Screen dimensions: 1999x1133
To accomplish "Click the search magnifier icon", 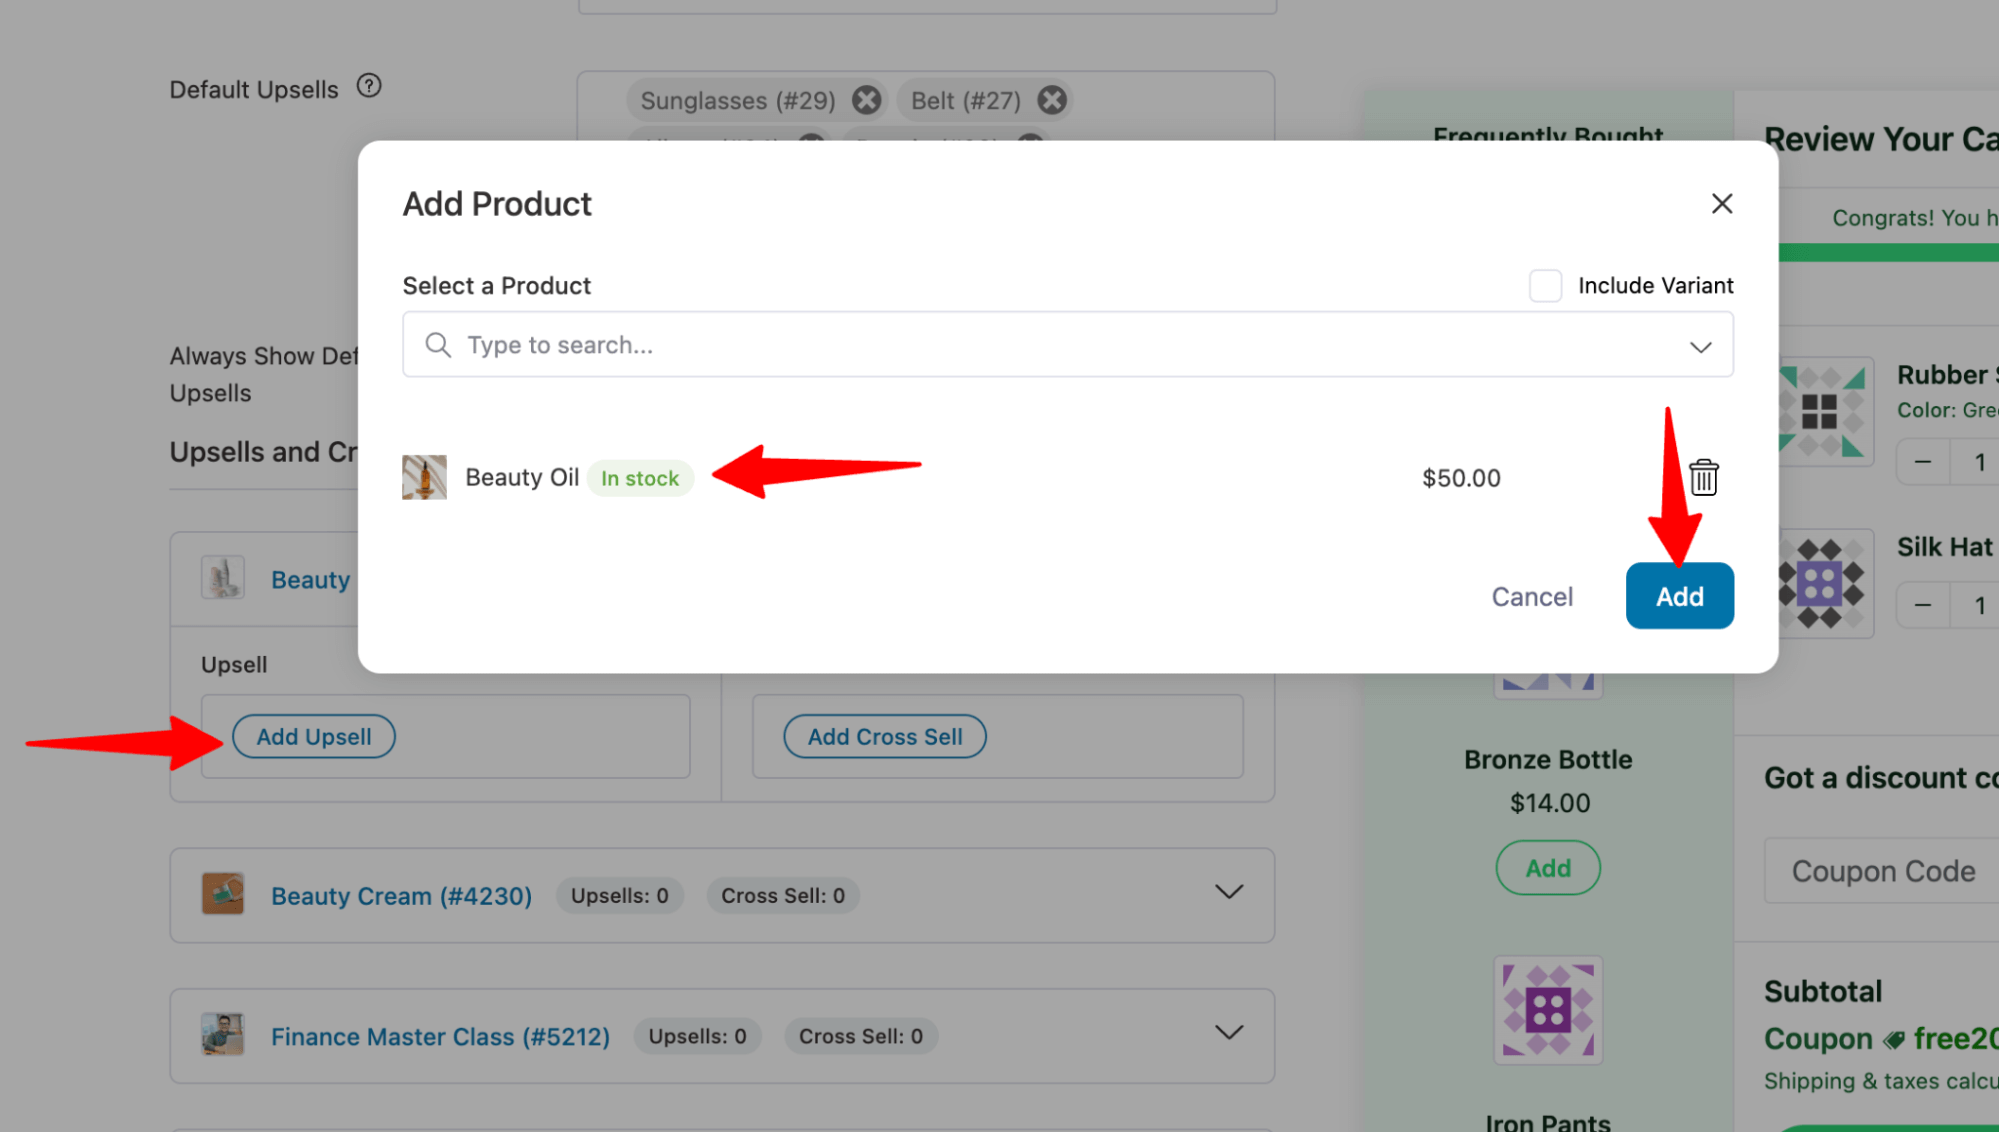I will click(437, 343).
